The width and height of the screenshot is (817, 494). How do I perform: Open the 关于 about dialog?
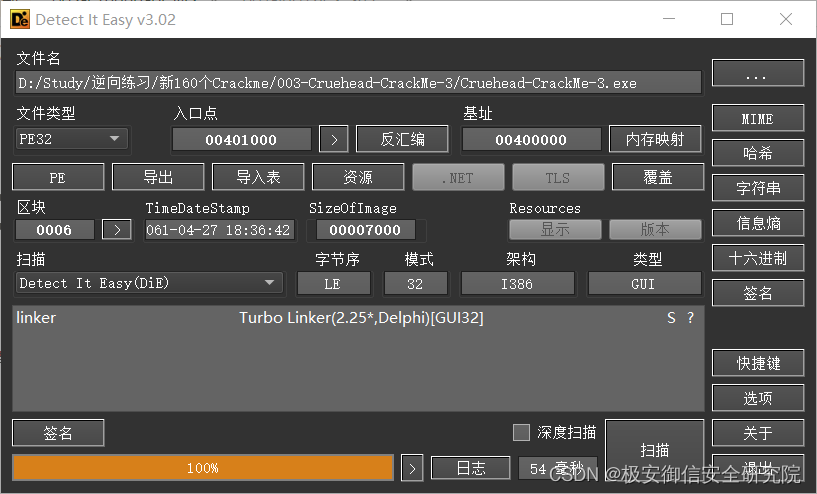pyautogui.click(x=758, y=433)
